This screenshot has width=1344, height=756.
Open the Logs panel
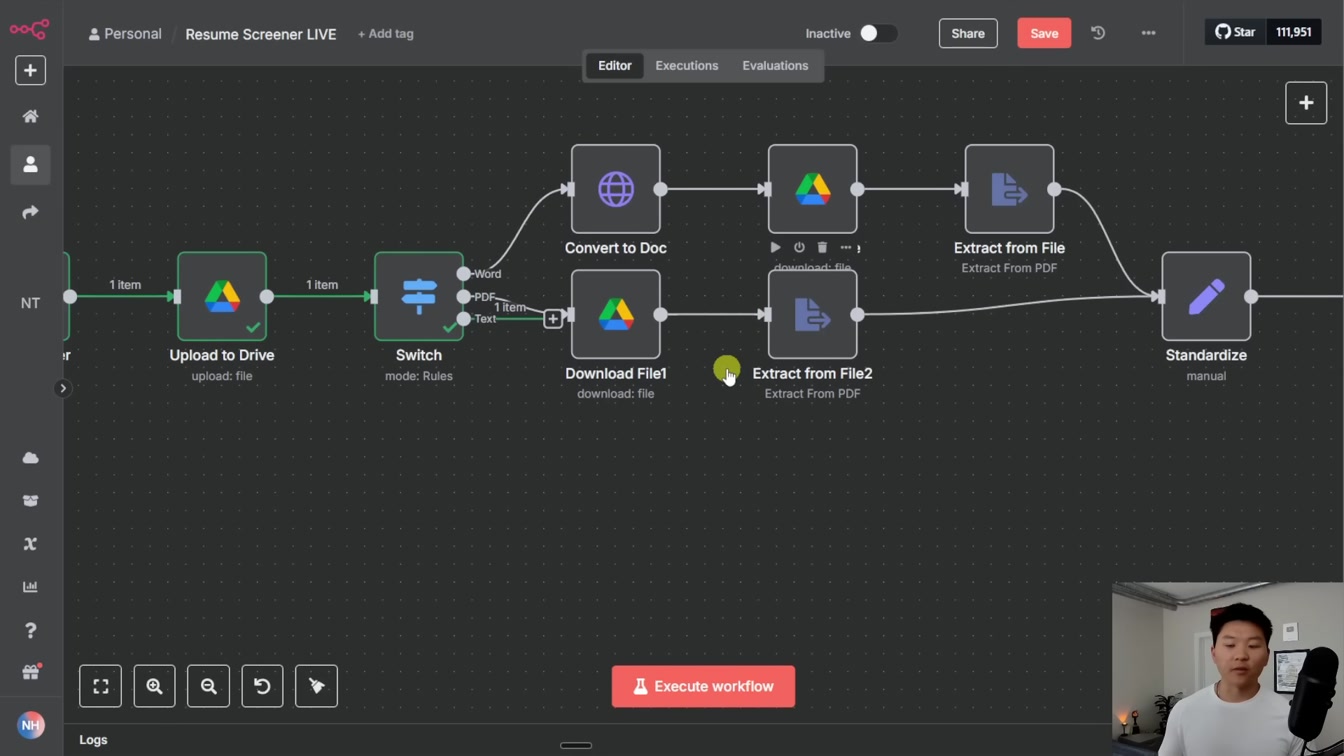[93, 740]
